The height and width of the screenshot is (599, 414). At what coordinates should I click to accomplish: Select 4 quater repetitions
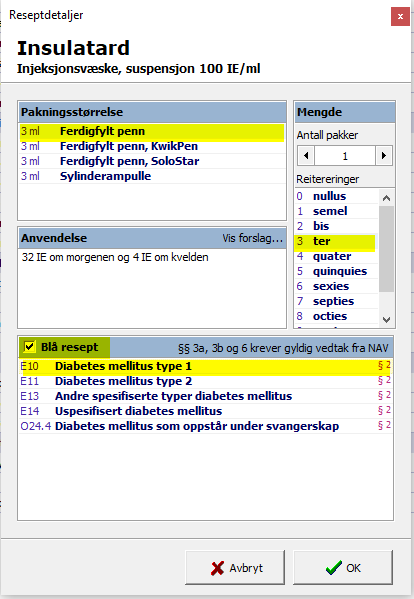click(x=336, y=256)
